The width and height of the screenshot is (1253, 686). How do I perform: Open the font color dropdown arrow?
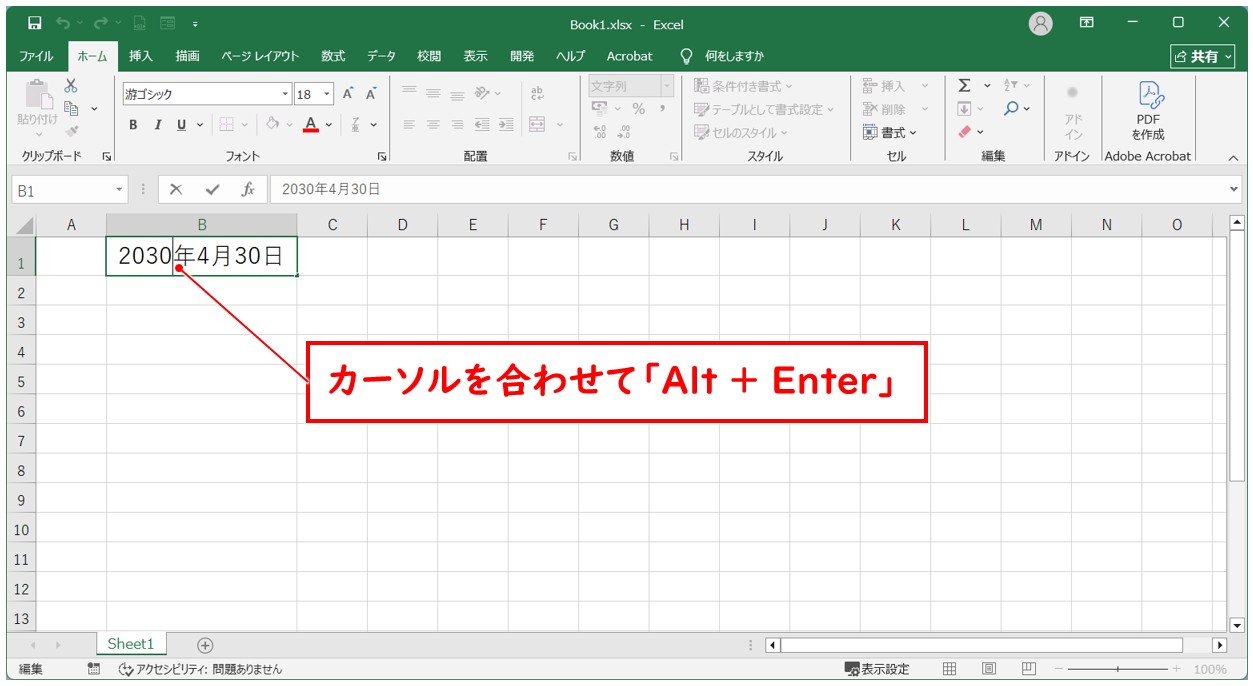tap(331, 125)
